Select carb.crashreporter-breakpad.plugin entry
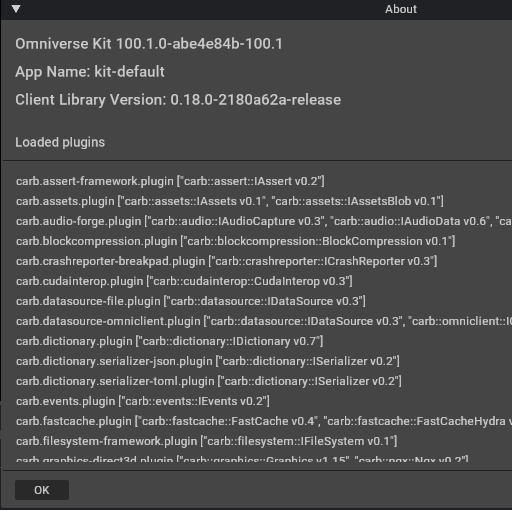 pos(227,261)
